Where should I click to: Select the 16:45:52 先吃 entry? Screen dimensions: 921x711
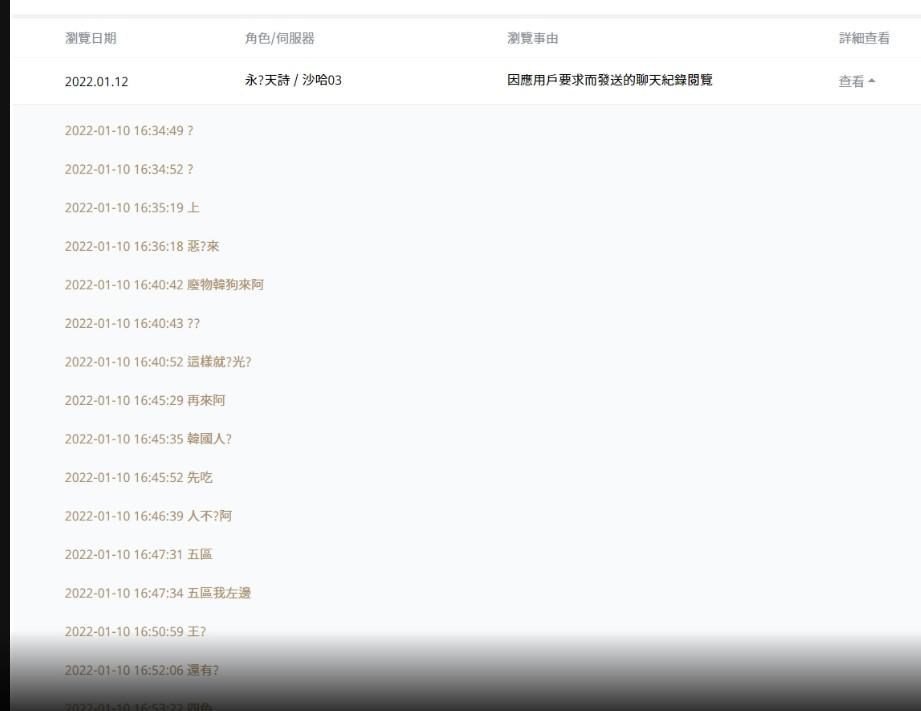[x=139, y=477]
